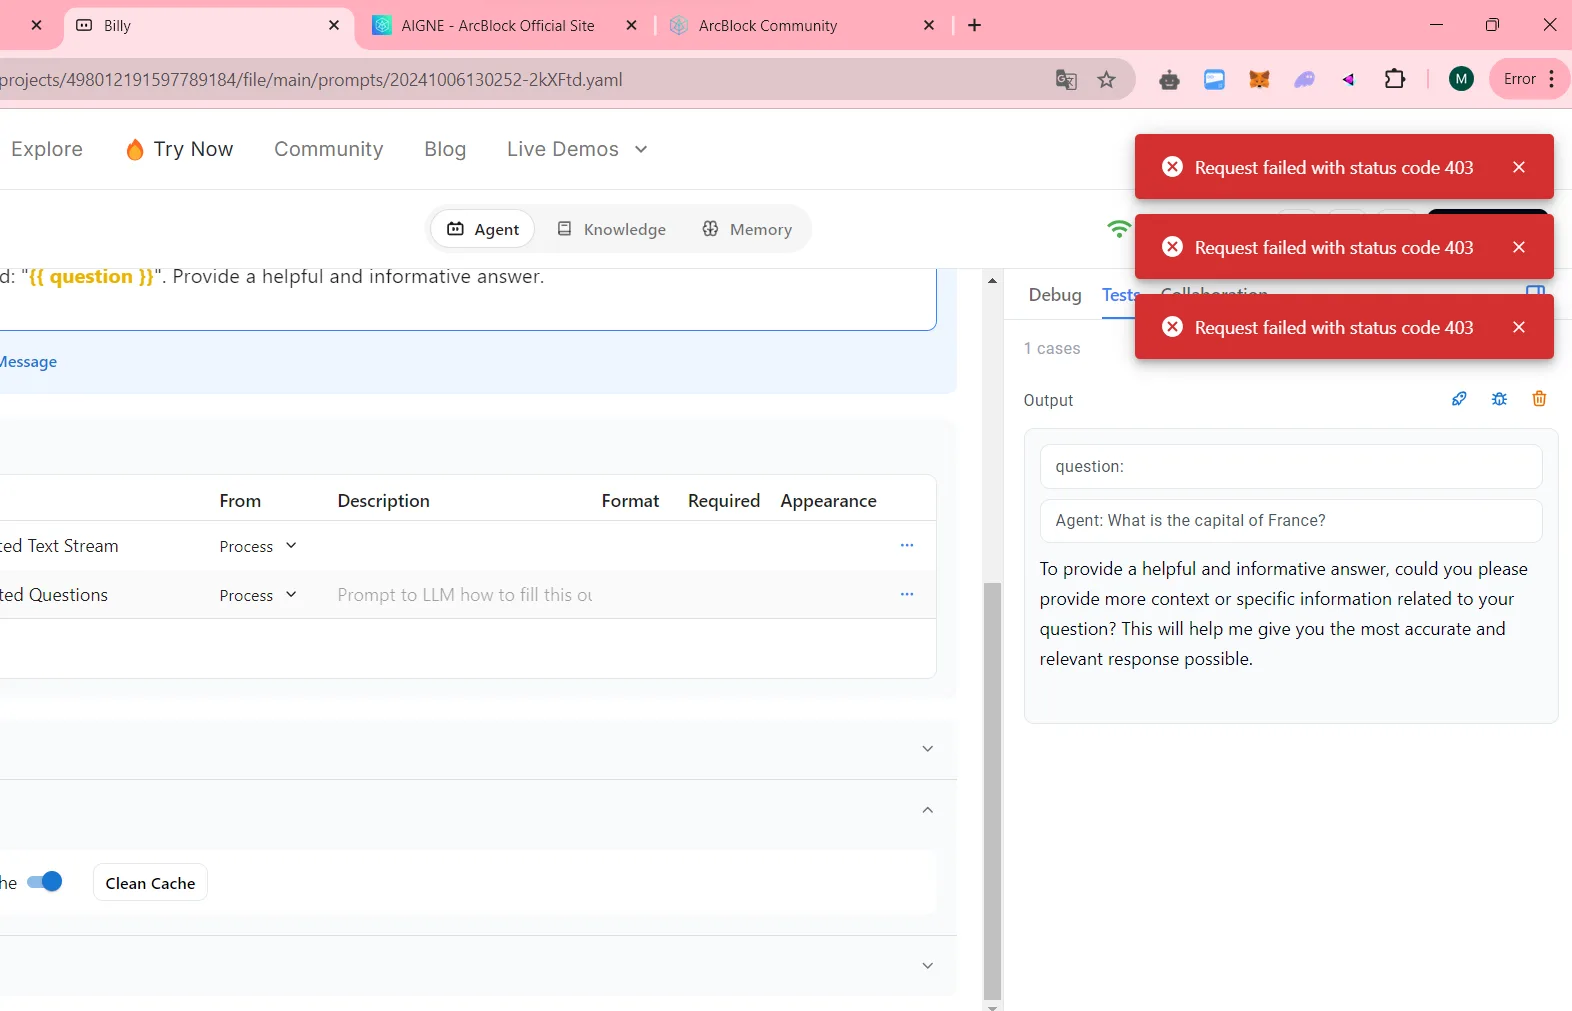This screenshot has width=1572, height=1011.
Task: Close the second 403 error toast
Action: (x=1518, y=247)
